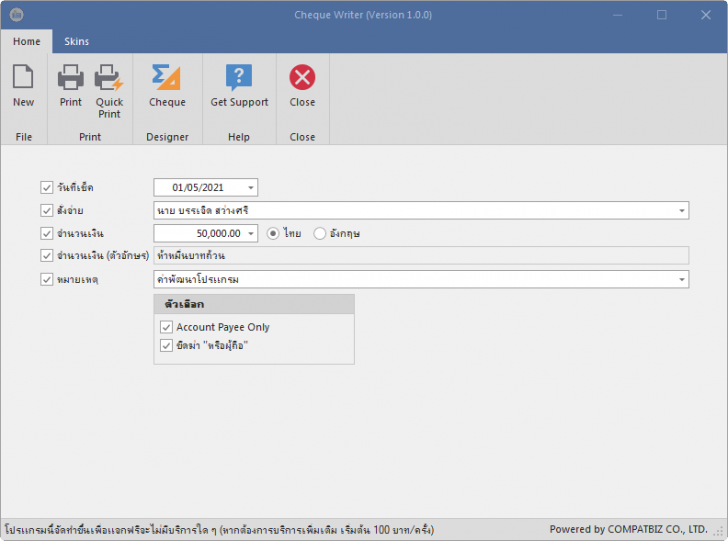Expand the remark ค่าพัฒนาโปรแกรม dropdown arrow

(x=682, y=280)
